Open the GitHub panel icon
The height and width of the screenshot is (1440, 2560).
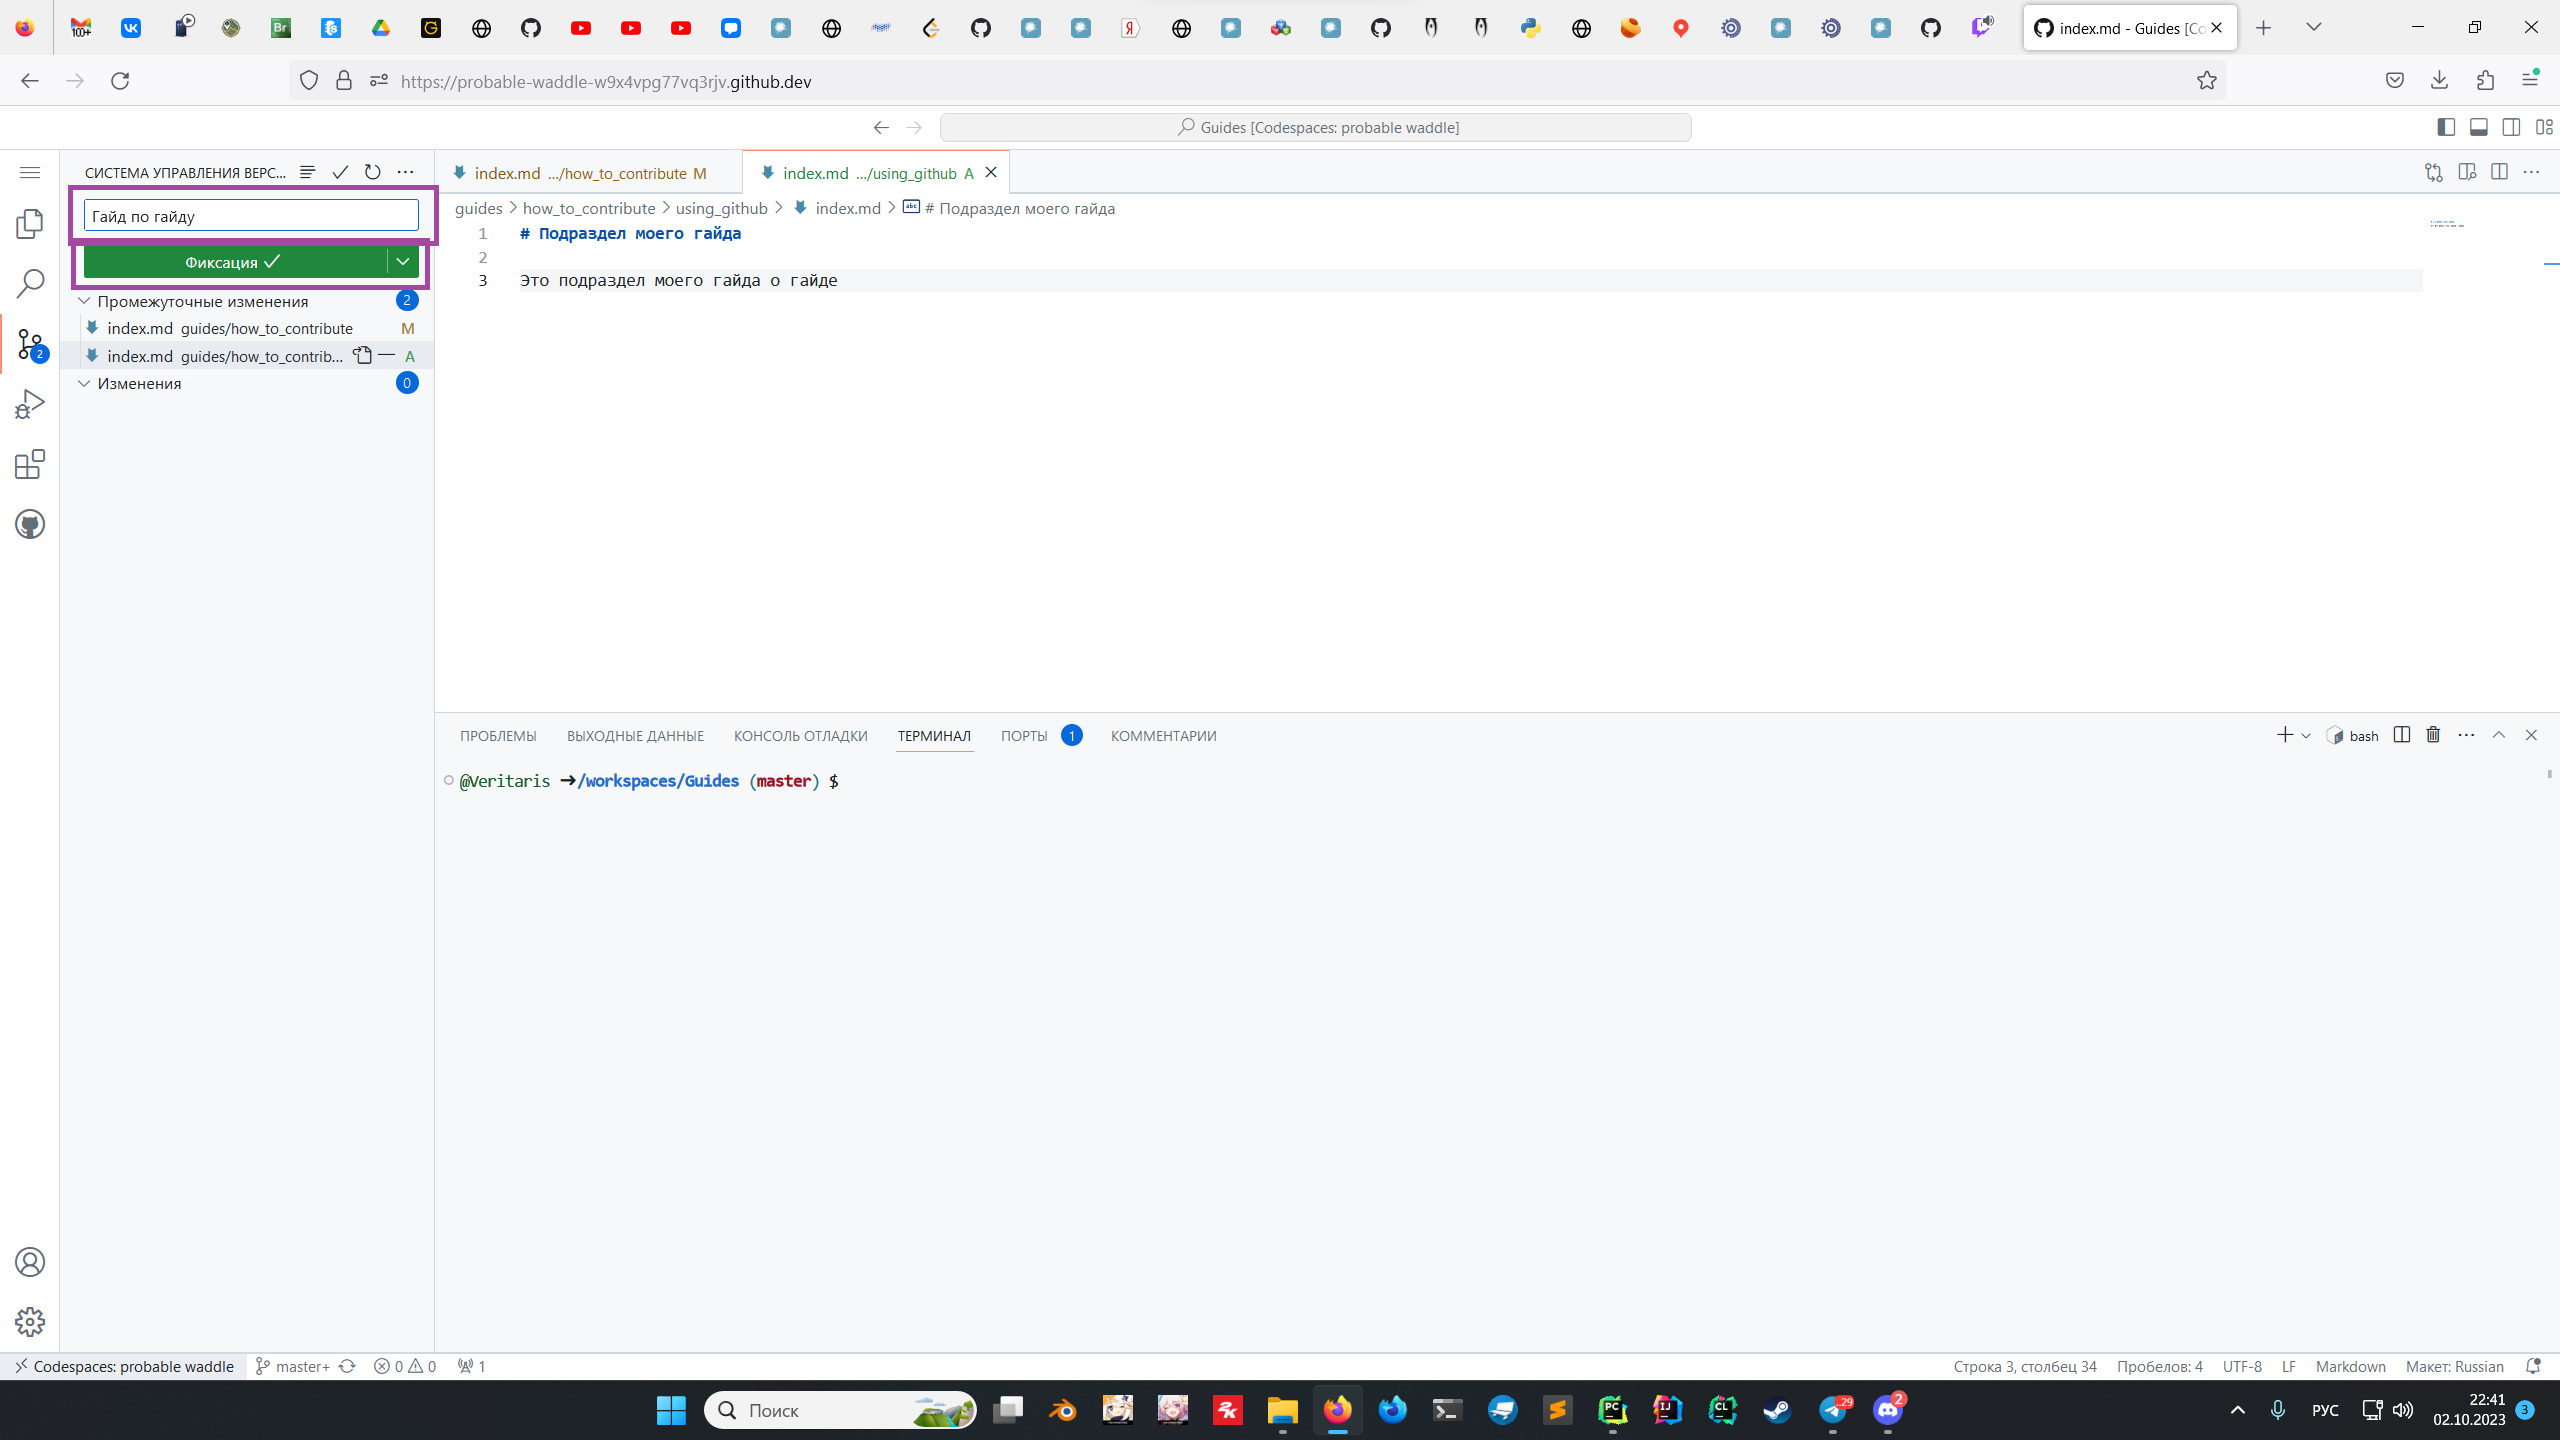click(30, 524)
